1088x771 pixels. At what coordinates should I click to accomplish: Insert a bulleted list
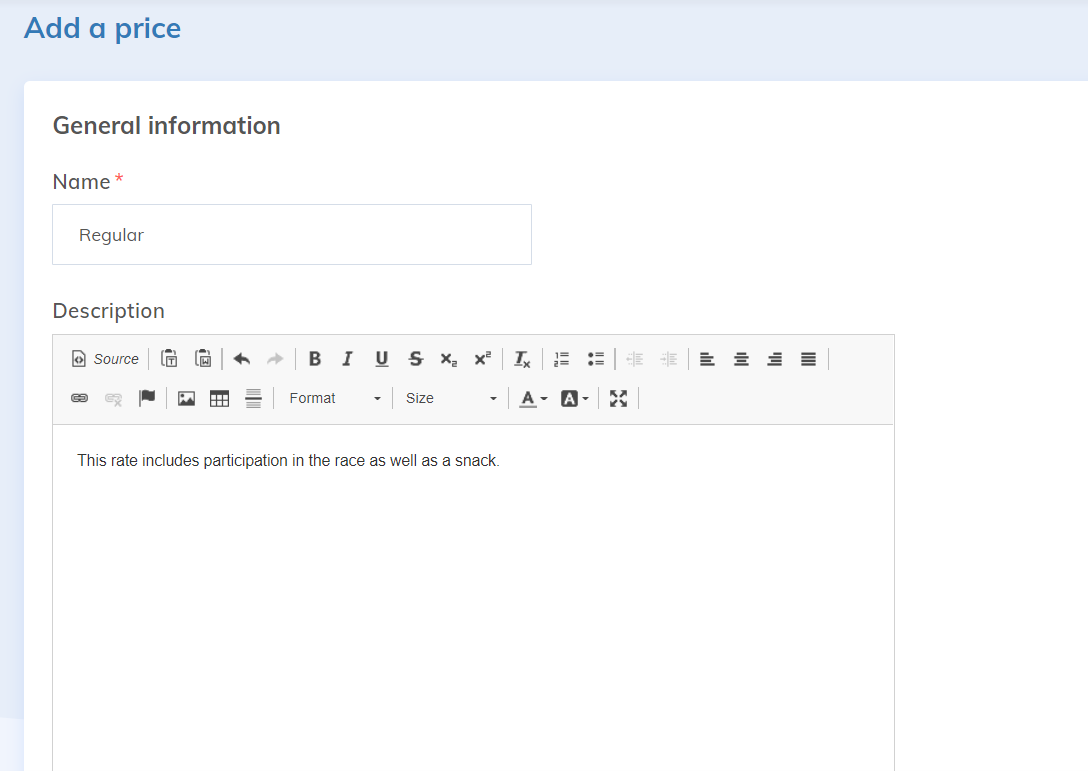pyautogui.click(x=596, y=359)
